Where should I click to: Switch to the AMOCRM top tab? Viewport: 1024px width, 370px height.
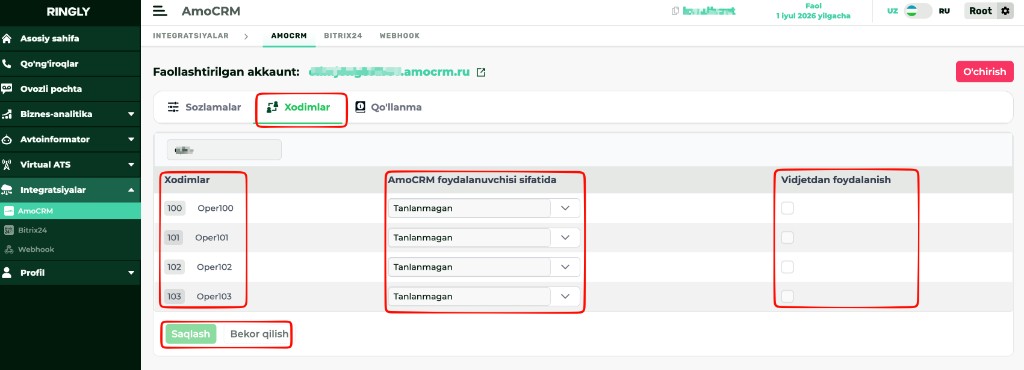[289, 36]
